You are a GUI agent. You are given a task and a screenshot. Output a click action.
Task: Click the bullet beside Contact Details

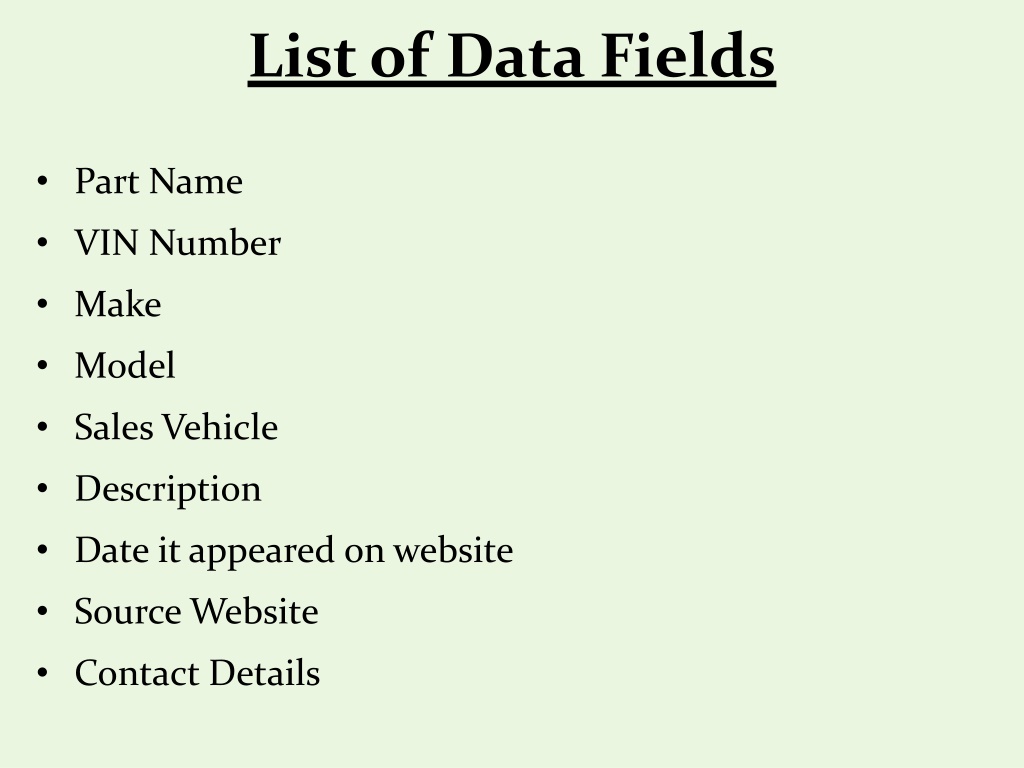42,673
